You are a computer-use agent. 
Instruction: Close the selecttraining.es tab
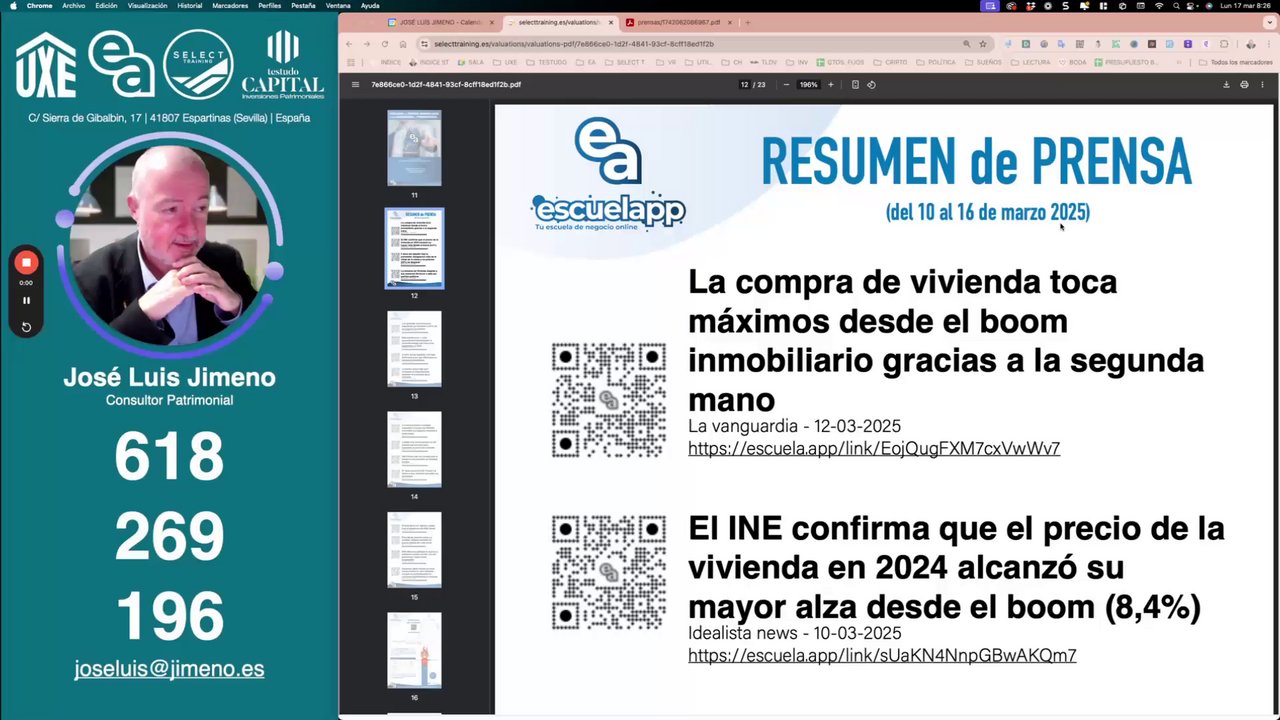(611, 22)
